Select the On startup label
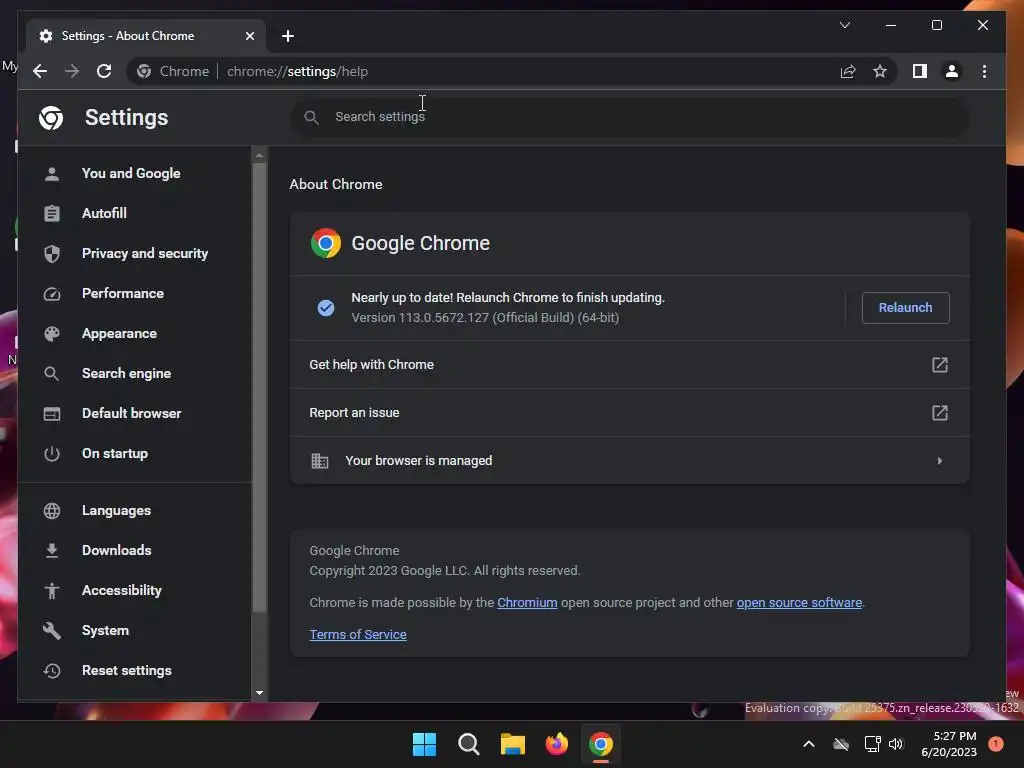1024x768 pixels. (115, 453)
